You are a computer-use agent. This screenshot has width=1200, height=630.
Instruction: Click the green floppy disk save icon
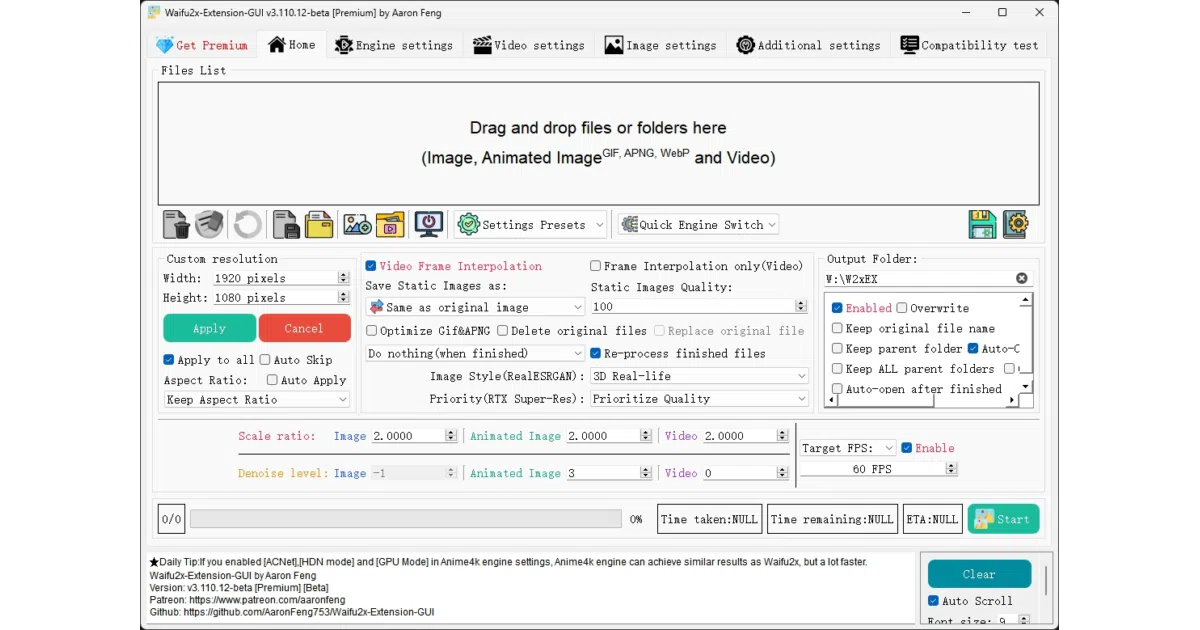pos(982,224)
